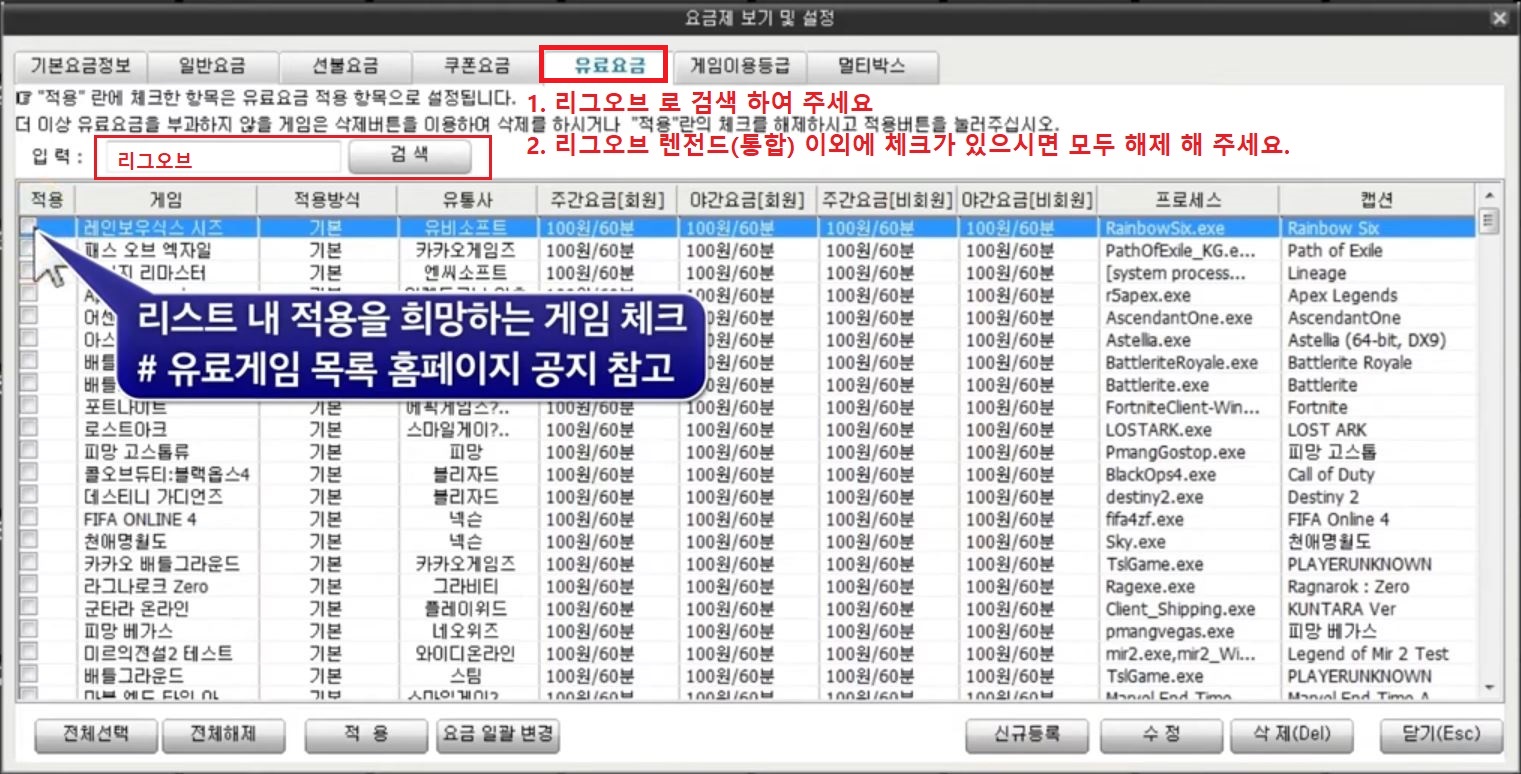Viewport: 1521px width, 774px height.
Task: Sort the list by 유통사 column header
Action: pyautogui.click(x=466, y=200)
